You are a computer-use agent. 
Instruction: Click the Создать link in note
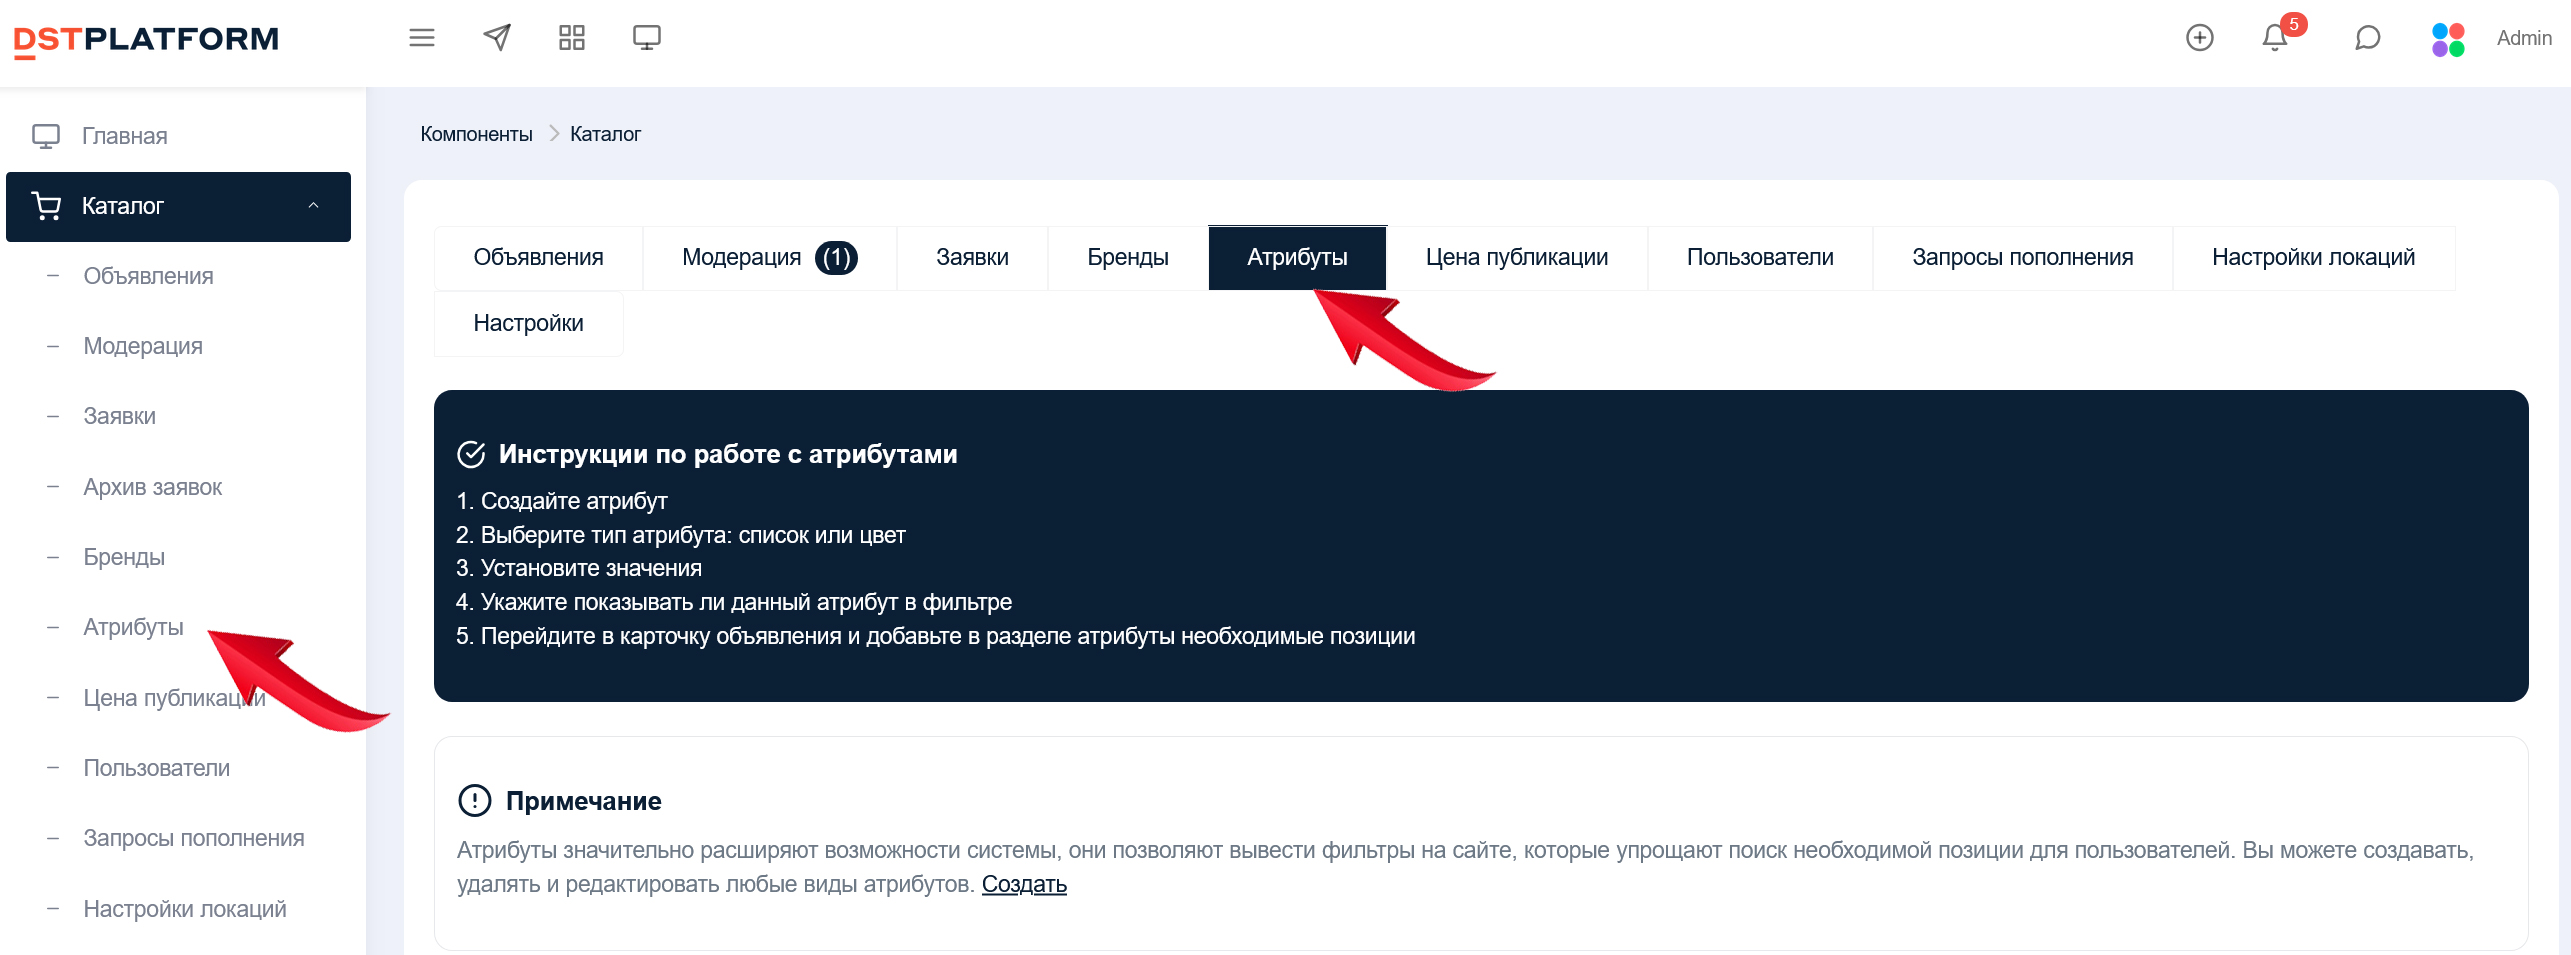click(x=1023, y=884)
